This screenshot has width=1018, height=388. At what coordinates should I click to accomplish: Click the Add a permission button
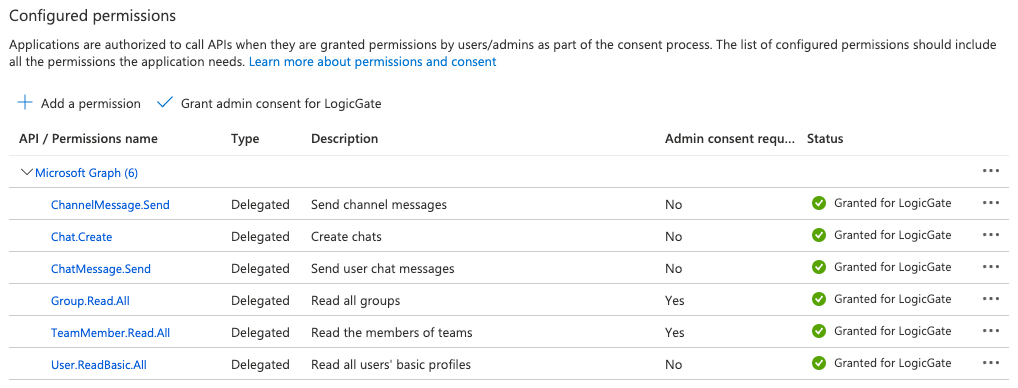79,103
